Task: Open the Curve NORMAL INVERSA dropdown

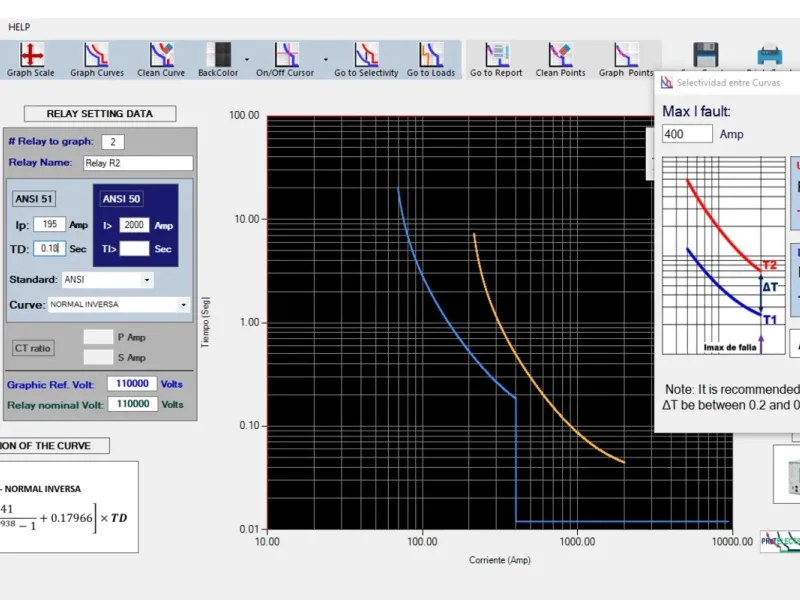Action: pyautogui.click(x=184, y=305)
